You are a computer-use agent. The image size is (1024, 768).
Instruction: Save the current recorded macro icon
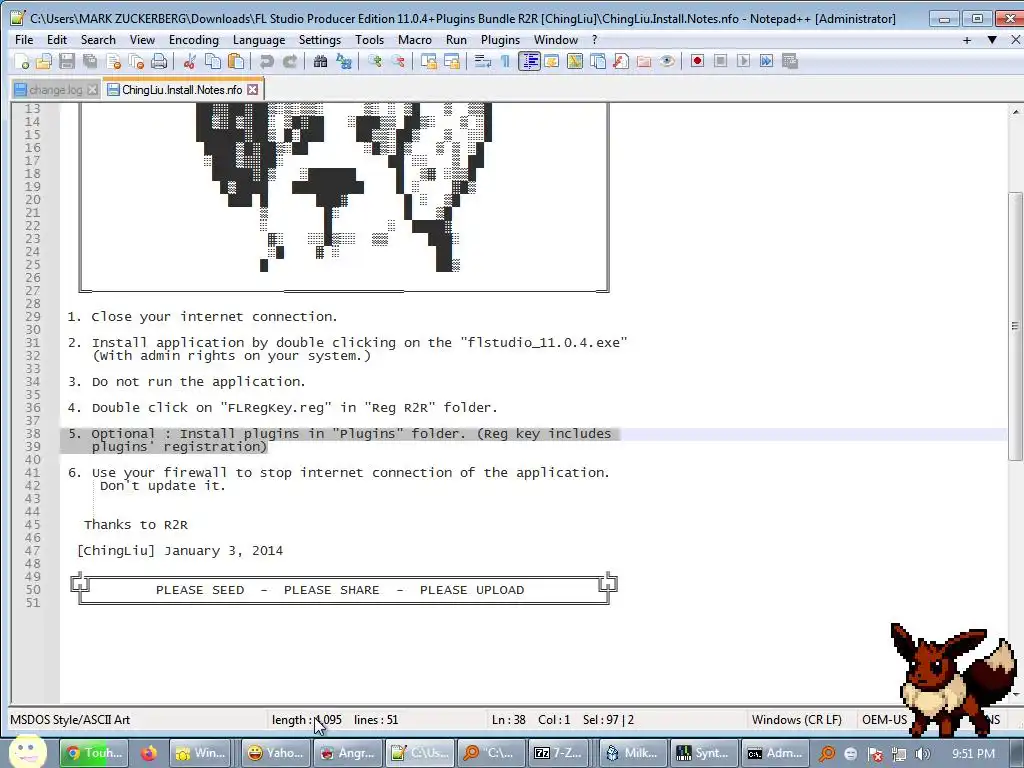(790, 61)
